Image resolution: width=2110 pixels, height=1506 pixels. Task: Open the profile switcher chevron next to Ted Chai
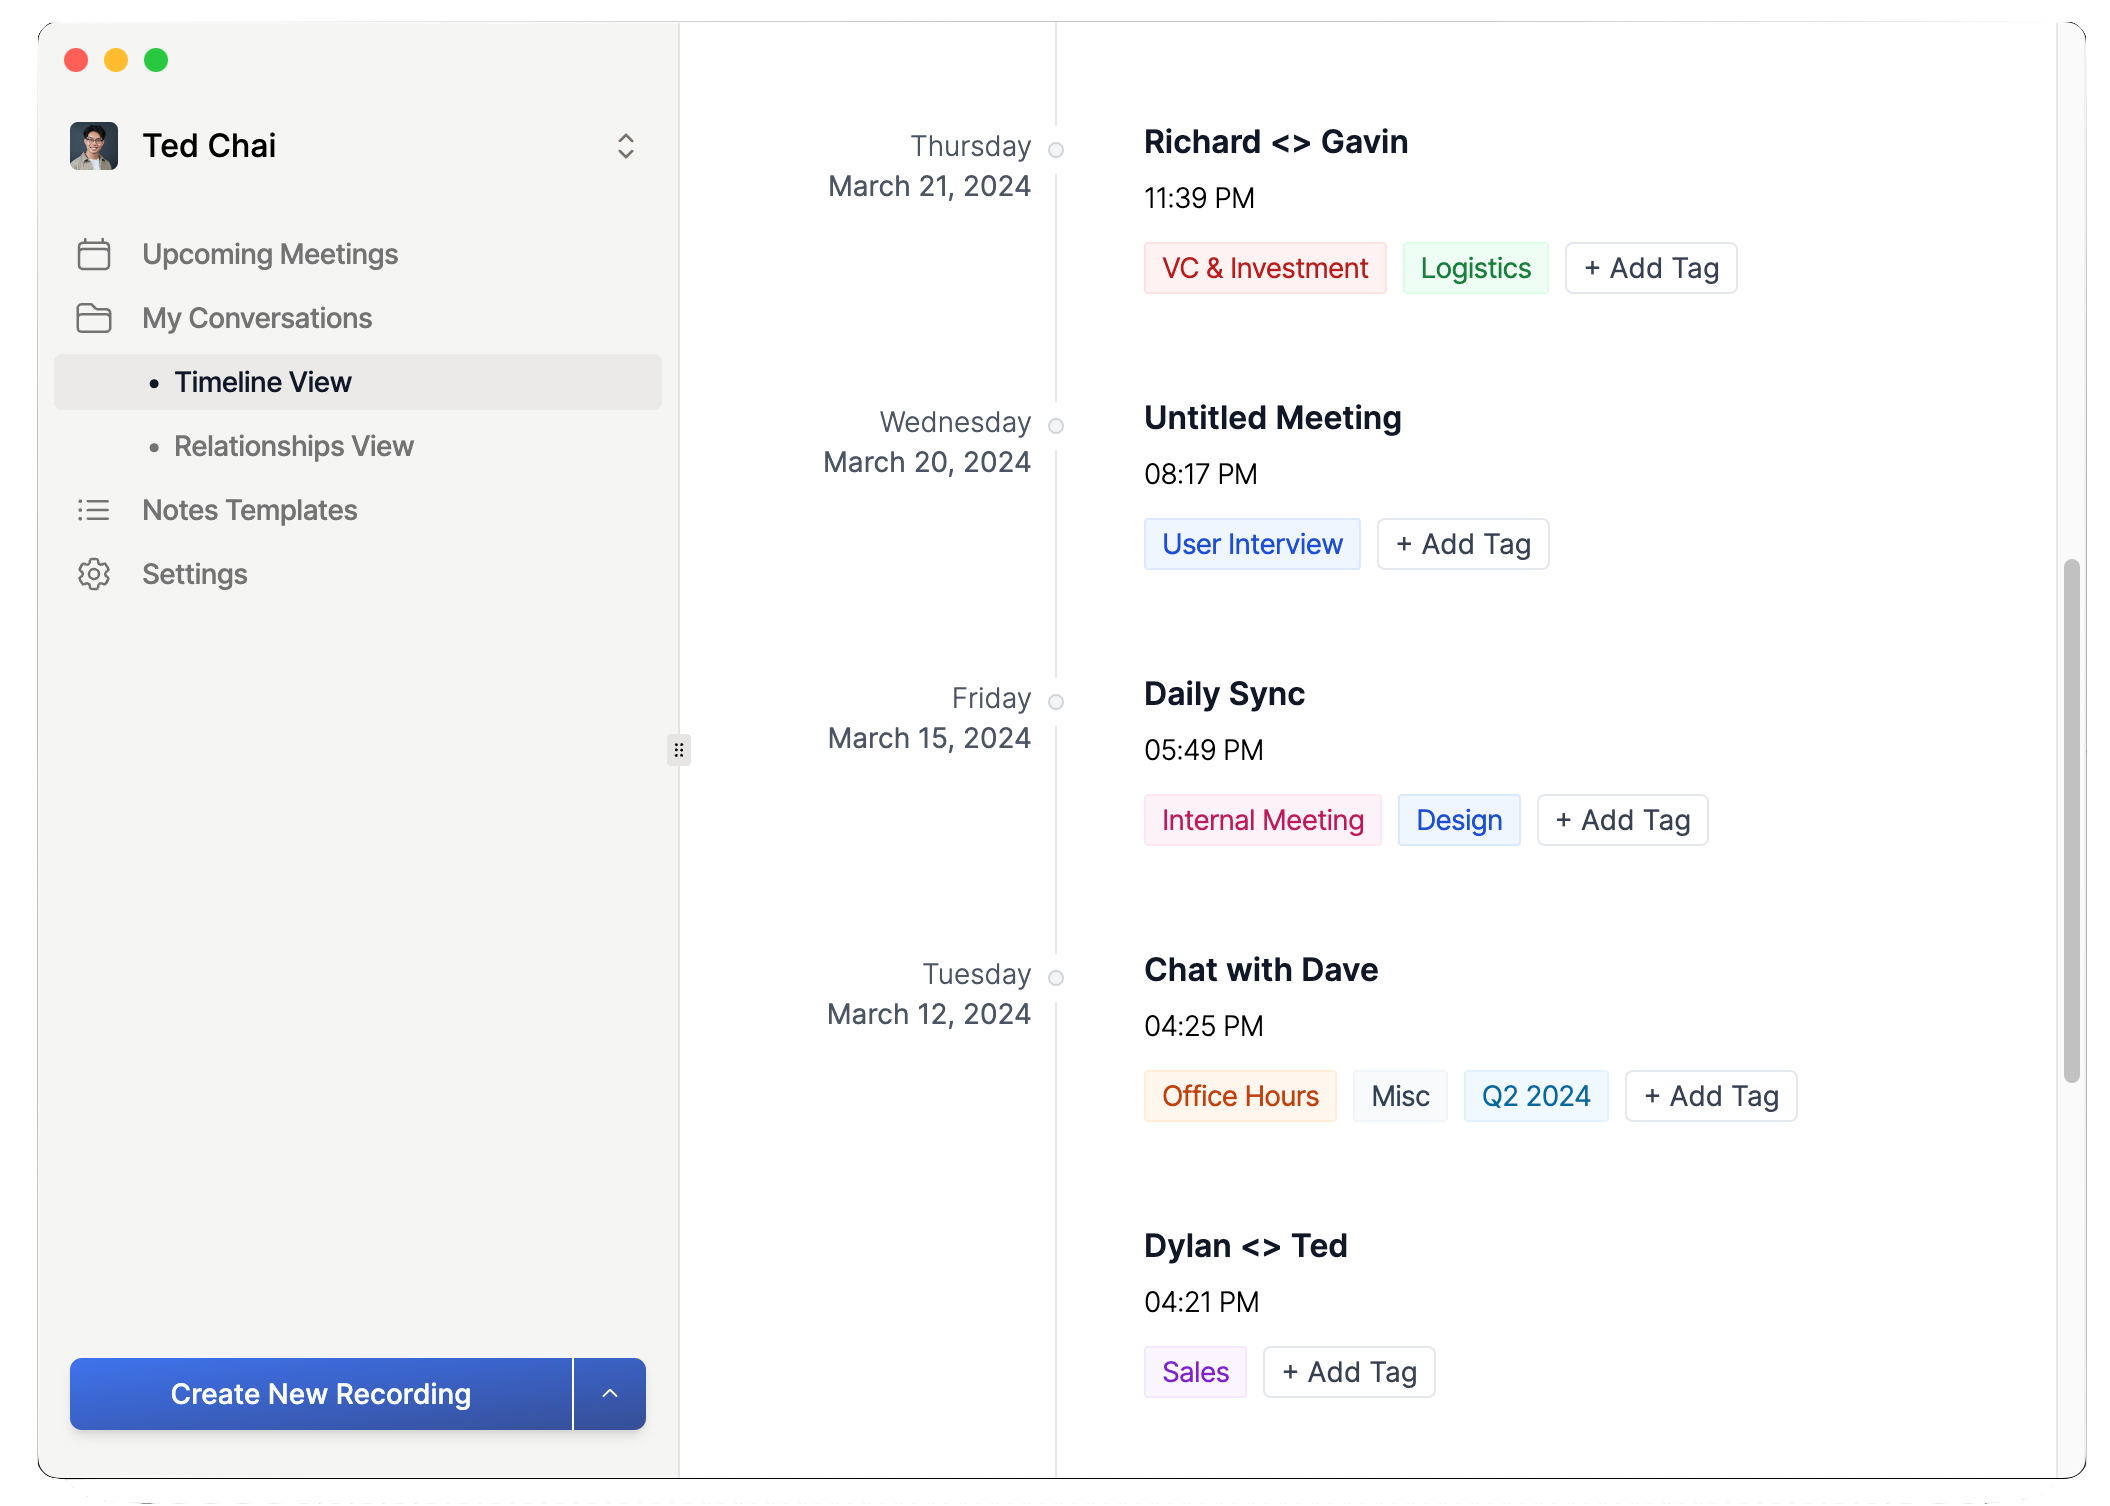coord(625,146)
